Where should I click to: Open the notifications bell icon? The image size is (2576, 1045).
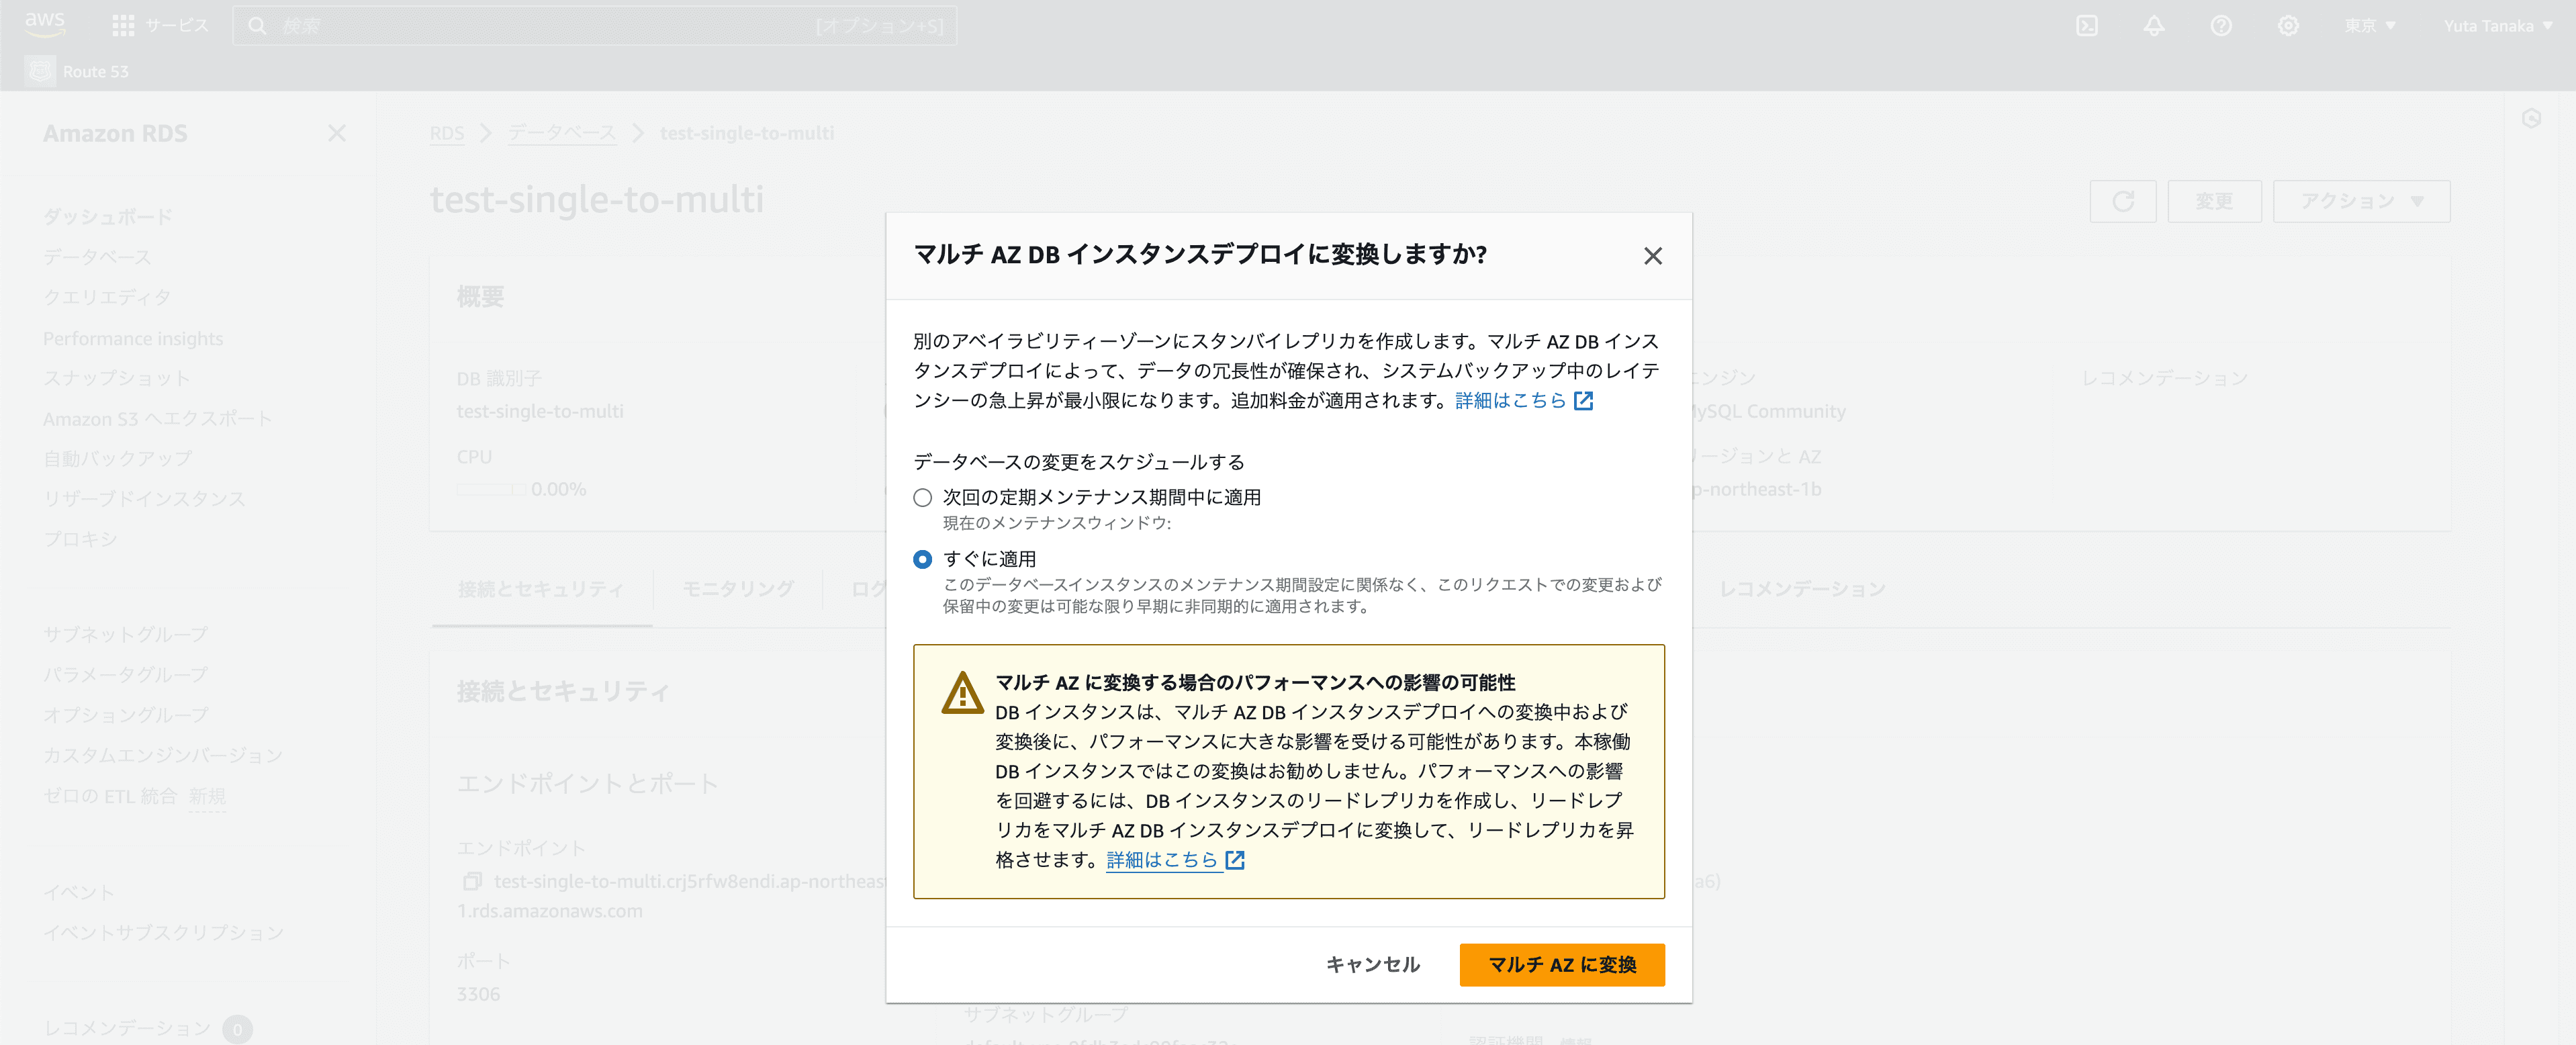pos(2154,26)
